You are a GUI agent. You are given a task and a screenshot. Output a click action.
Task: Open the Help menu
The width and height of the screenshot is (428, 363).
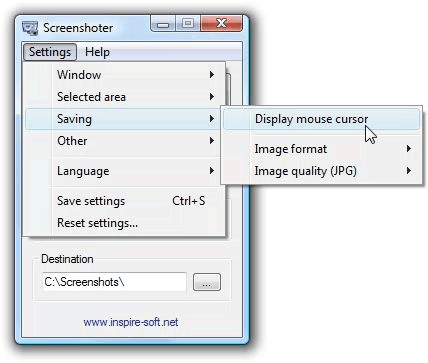[x=97, y=52]
